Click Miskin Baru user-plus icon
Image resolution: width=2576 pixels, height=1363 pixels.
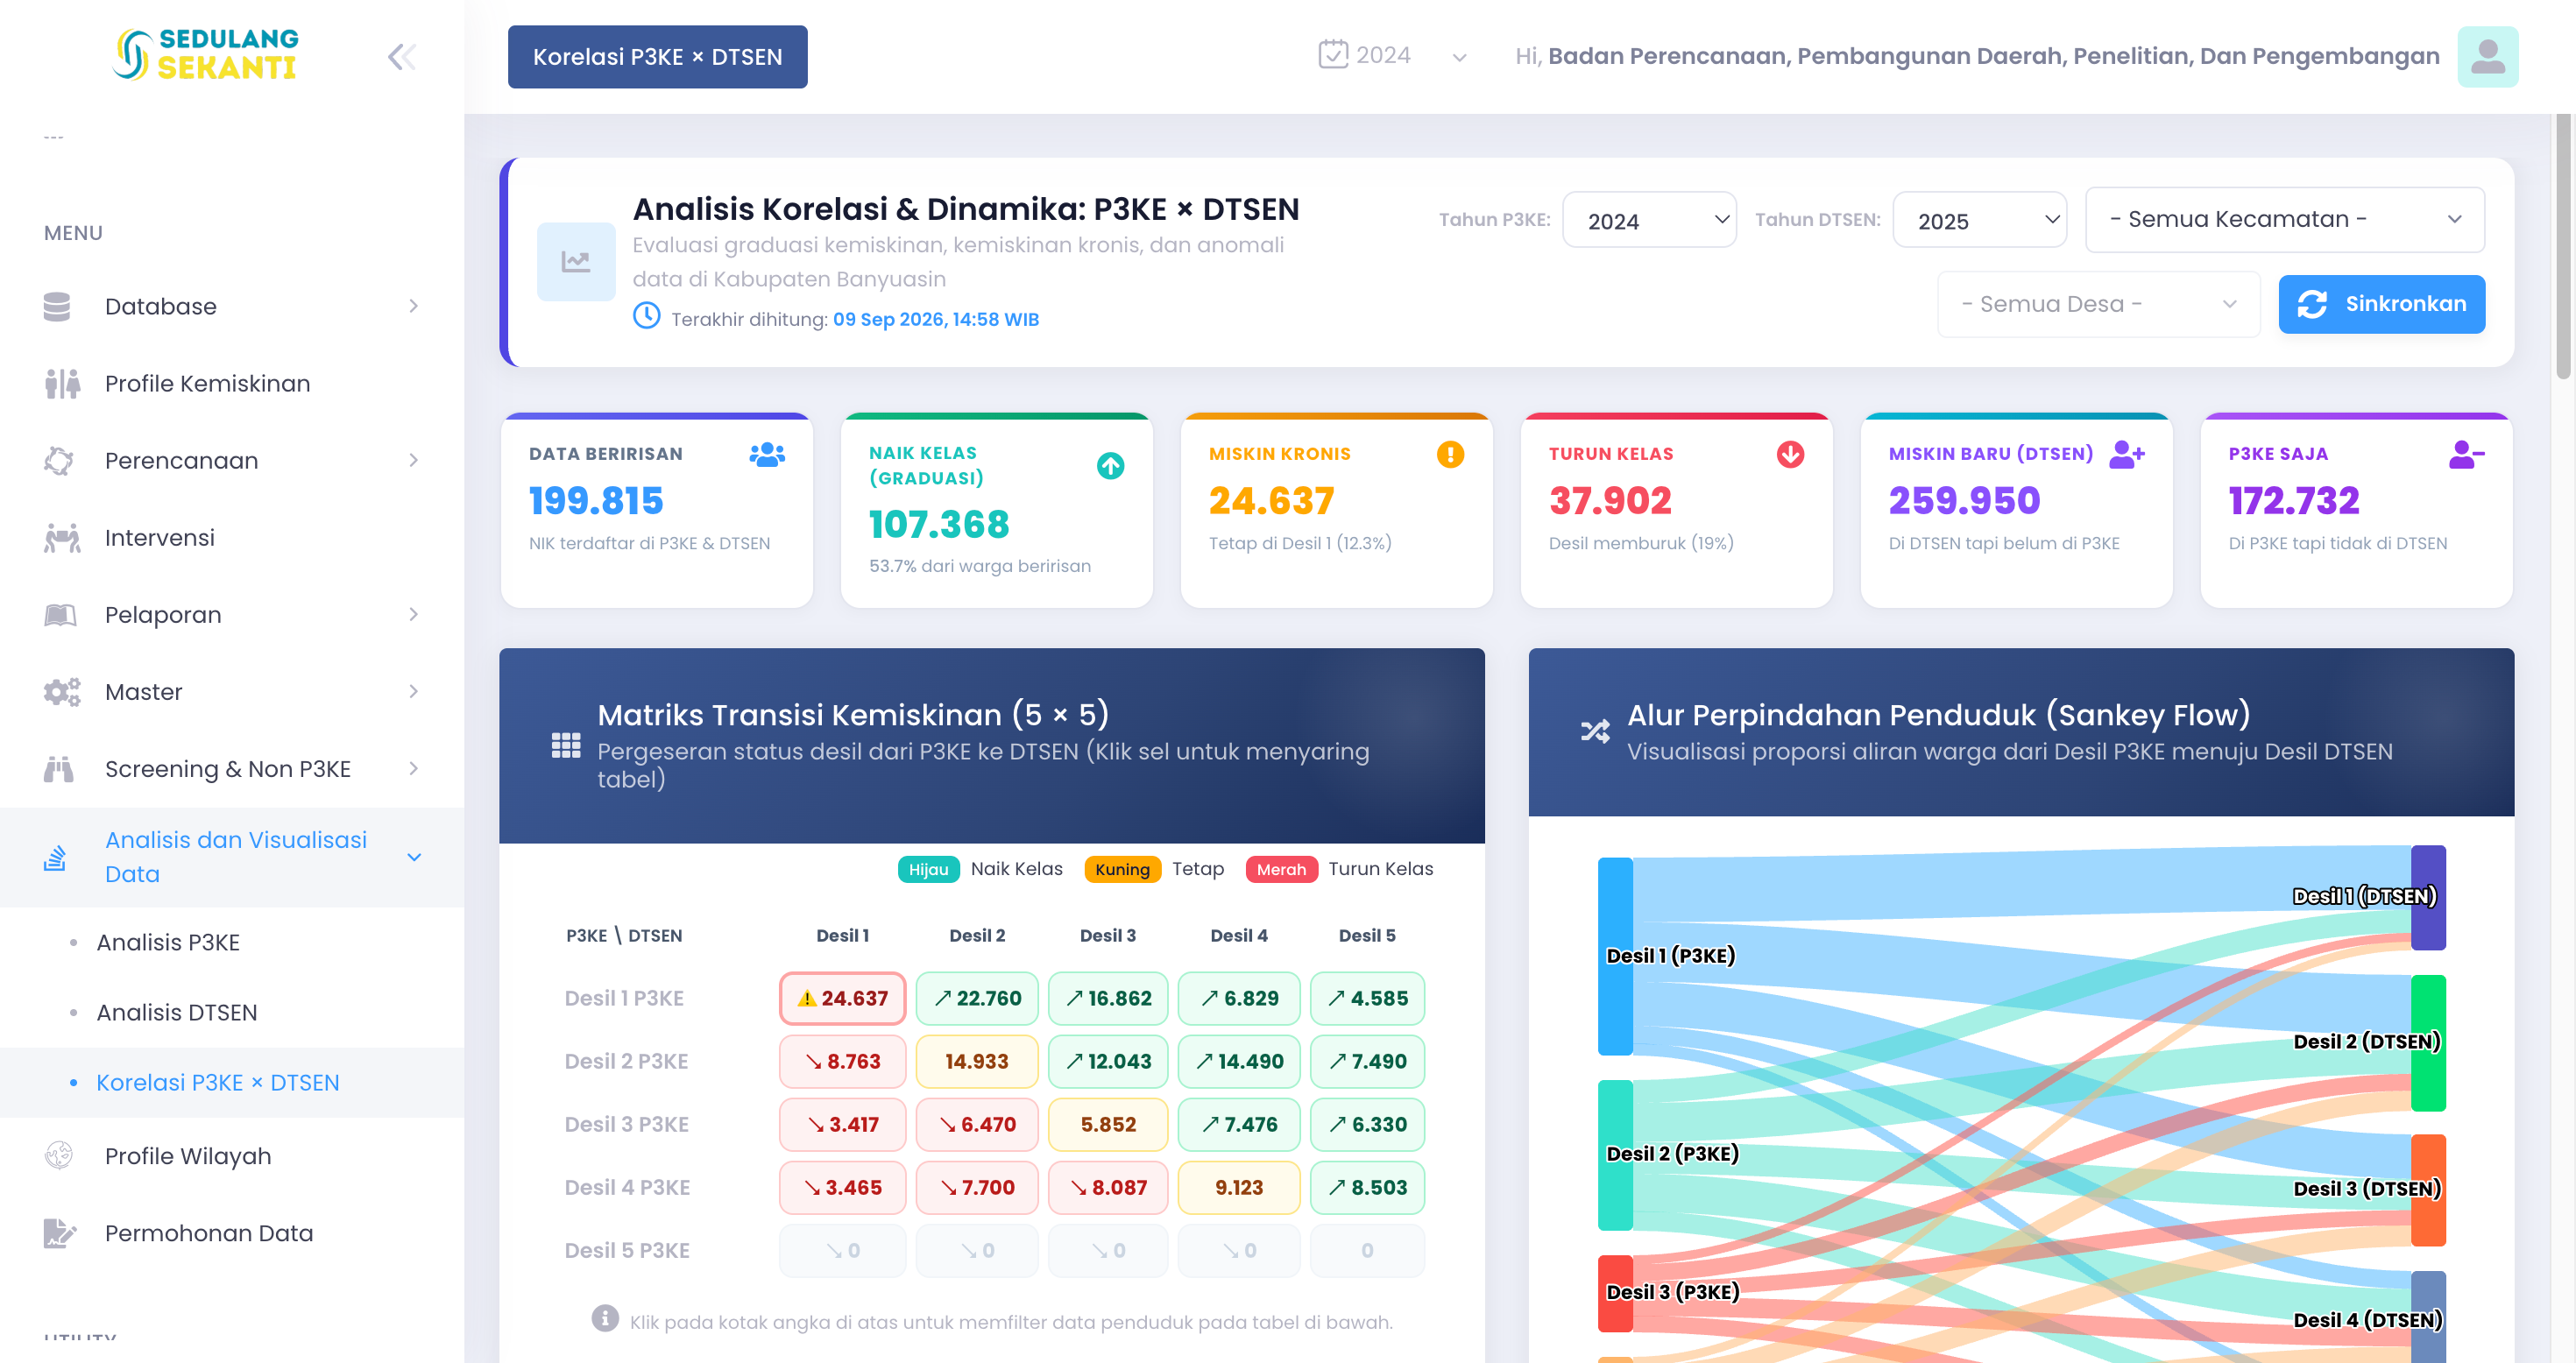click(x=2127, y=454)
